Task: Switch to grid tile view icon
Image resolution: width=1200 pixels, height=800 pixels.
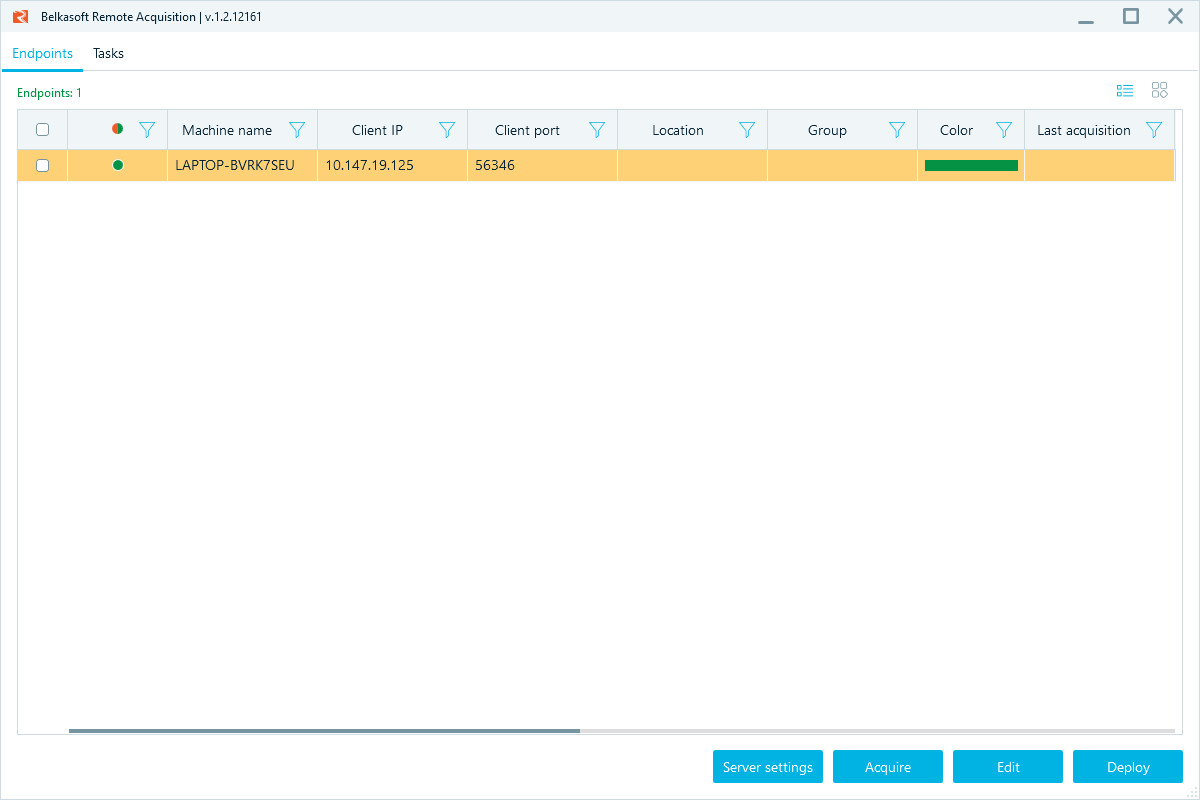Action: (1160, 91)
